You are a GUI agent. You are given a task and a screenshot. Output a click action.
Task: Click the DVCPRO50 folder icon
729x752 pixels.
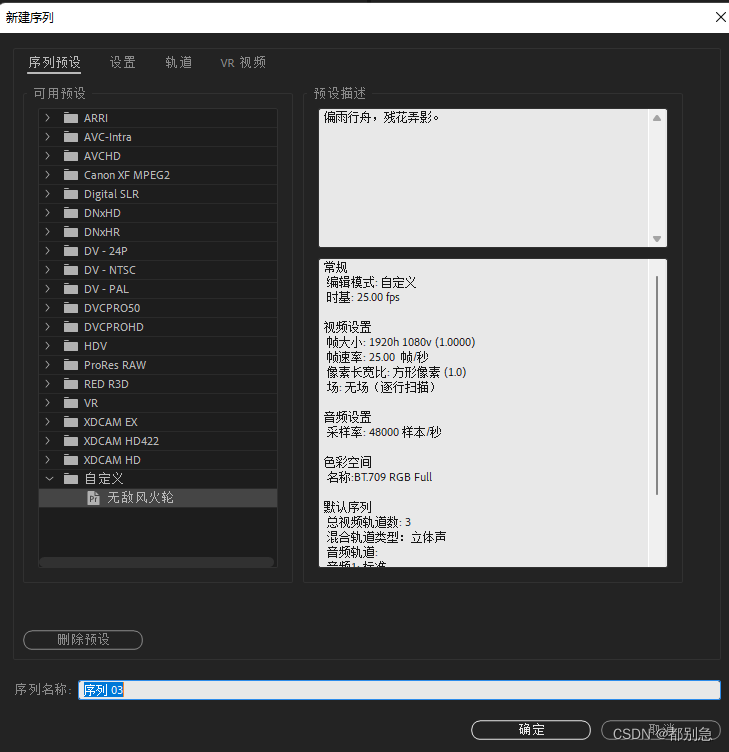[71, 308]
